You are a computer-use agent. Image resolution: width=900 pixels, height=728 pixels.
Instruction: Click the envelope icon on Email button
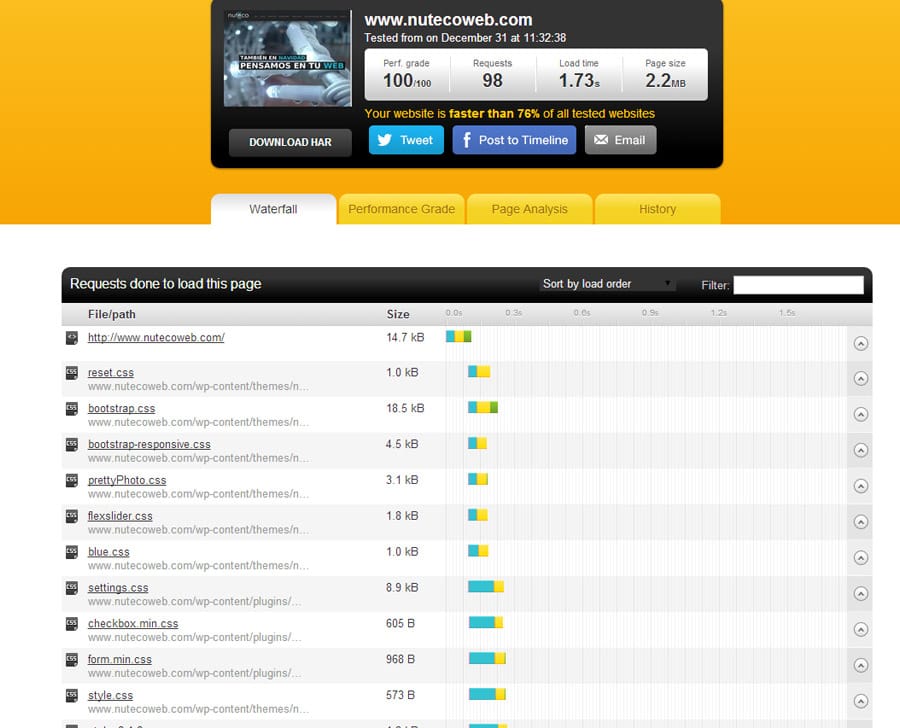[x=601, y=140]
